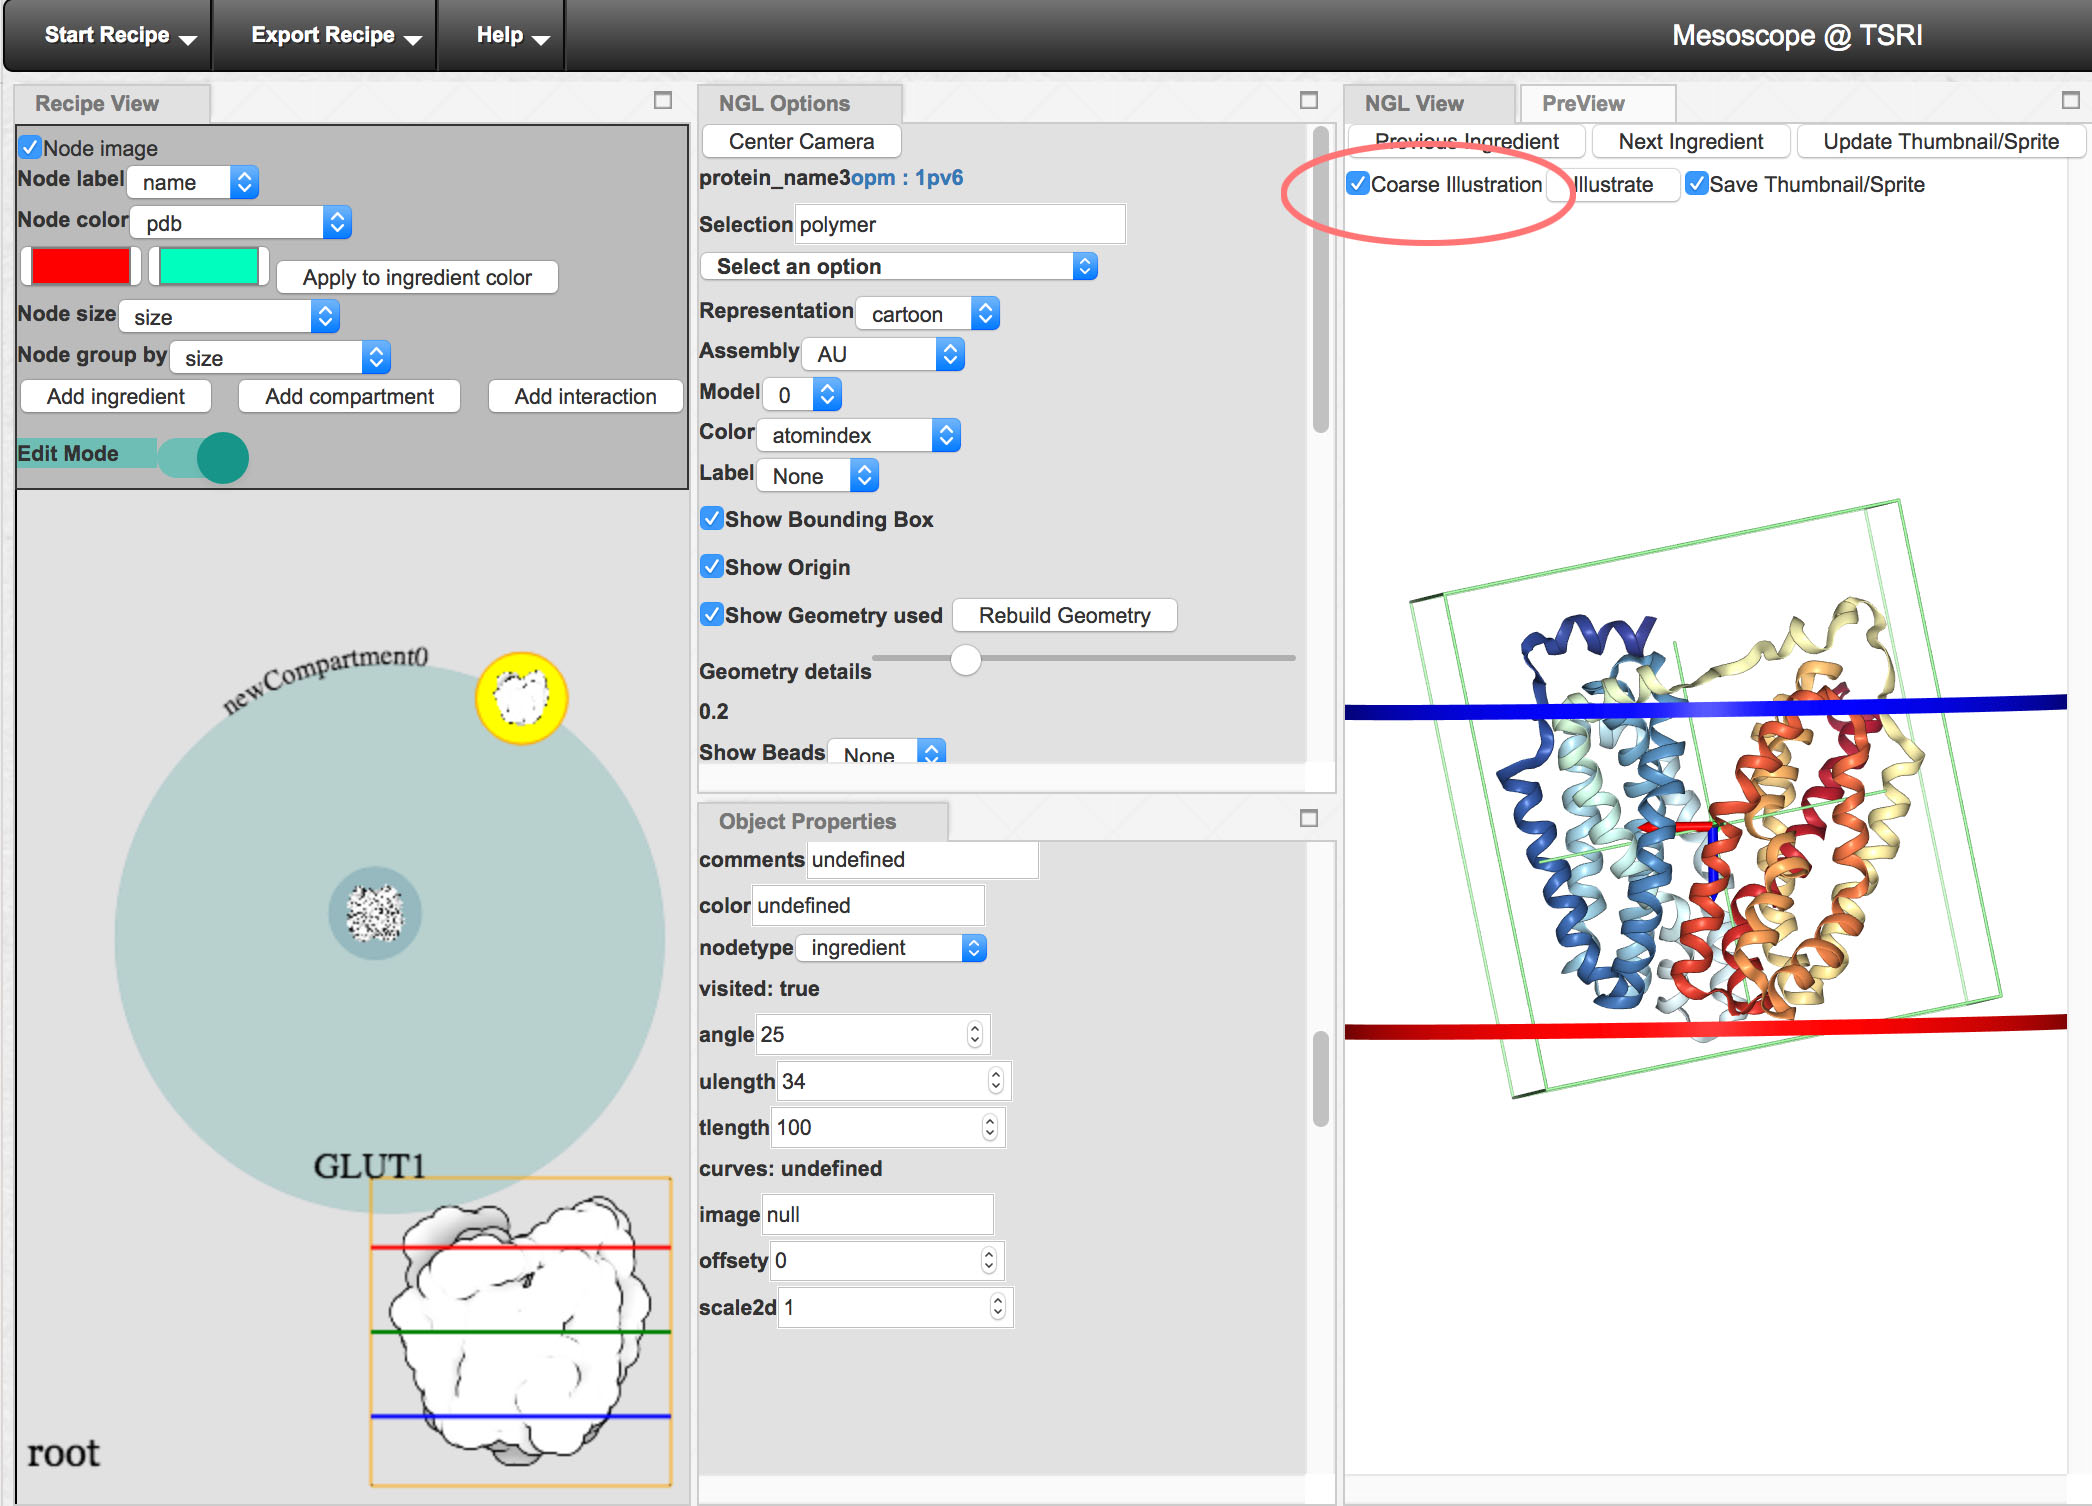This screenshot has height=1506, width=2092.
Task: Click the Selection polymer input field
Action: (960, 224)
